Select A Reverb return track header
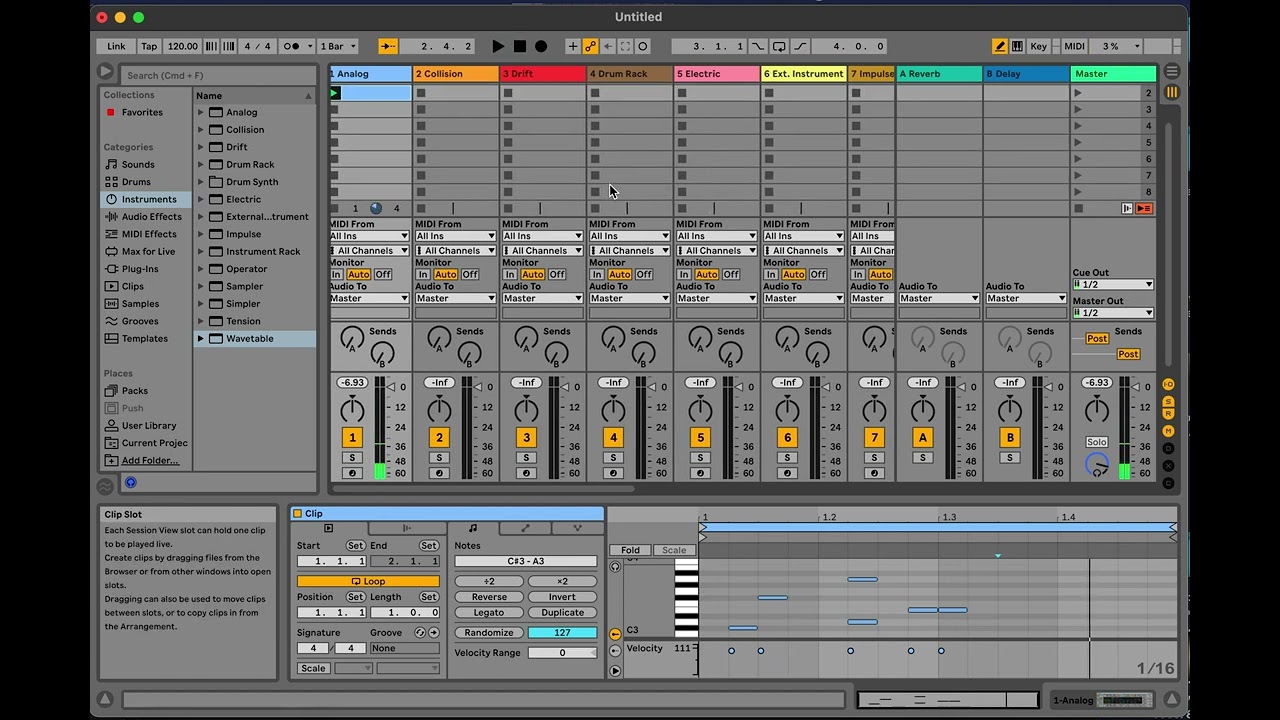The width and height of the screenshot is (1280, 720). [939, 73]
